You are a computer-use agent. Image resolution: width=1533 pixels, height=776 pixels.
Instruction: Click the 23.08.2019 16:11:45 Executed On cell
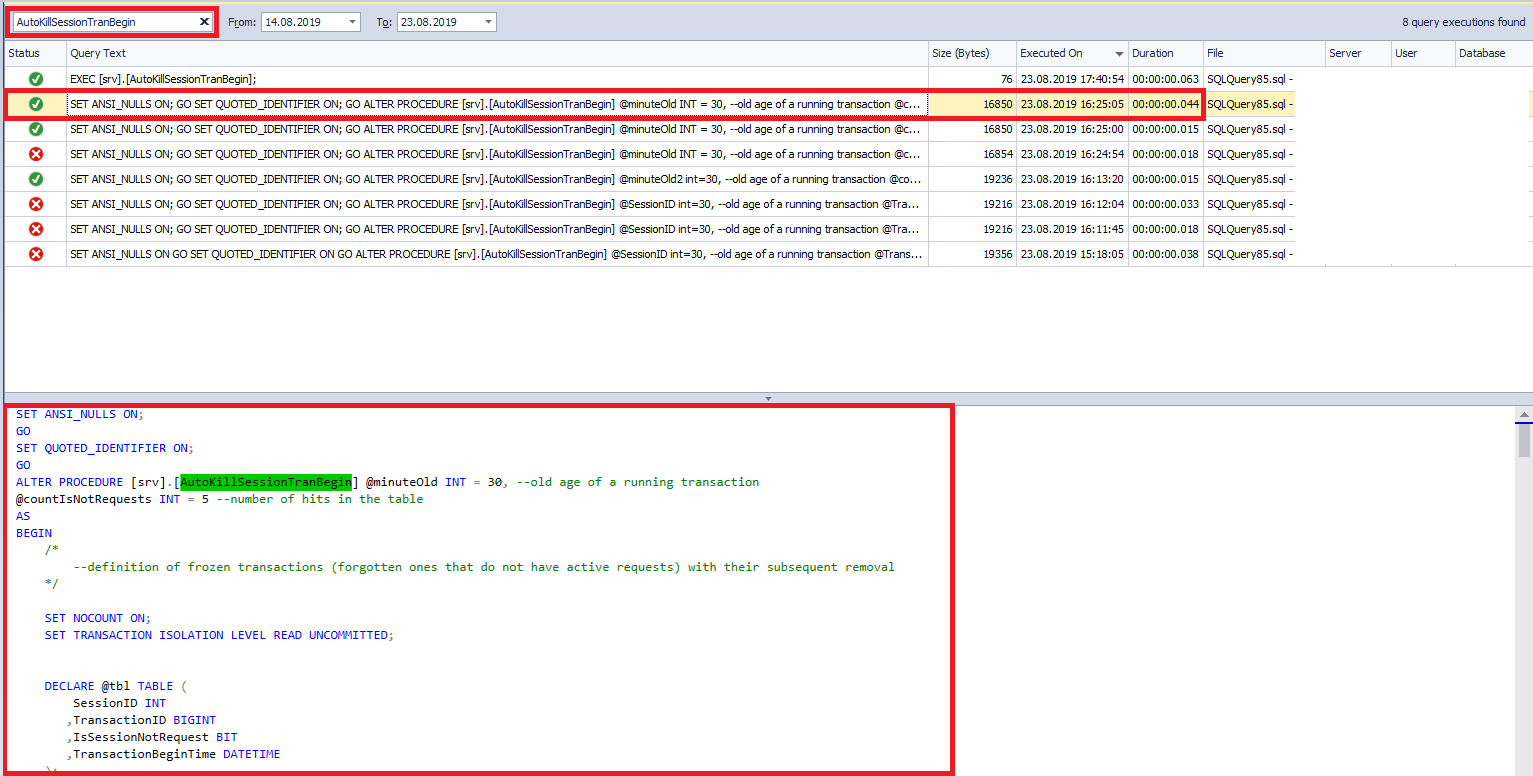pos(1072,229)
